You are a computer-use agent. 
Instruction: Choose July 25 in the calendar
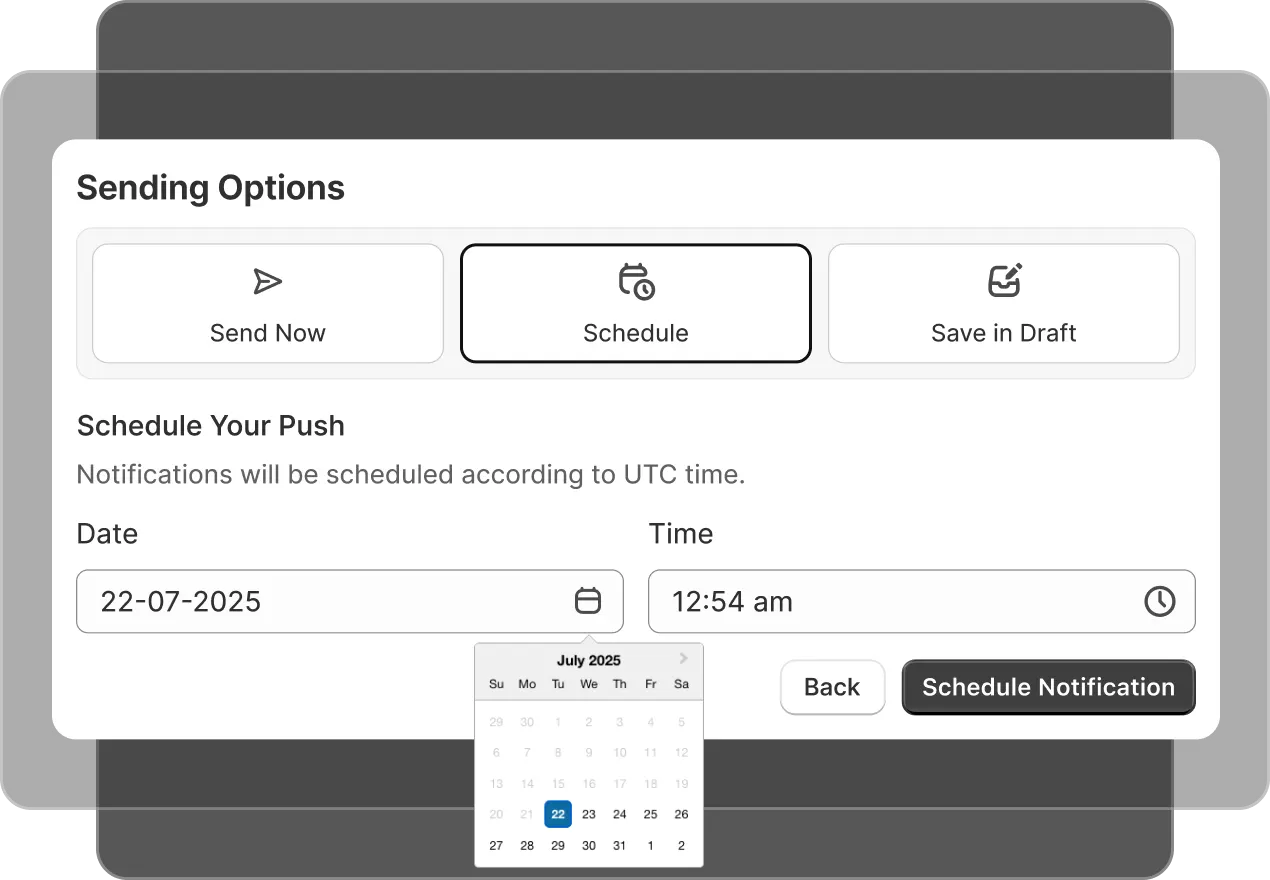[x=650, y=814]
